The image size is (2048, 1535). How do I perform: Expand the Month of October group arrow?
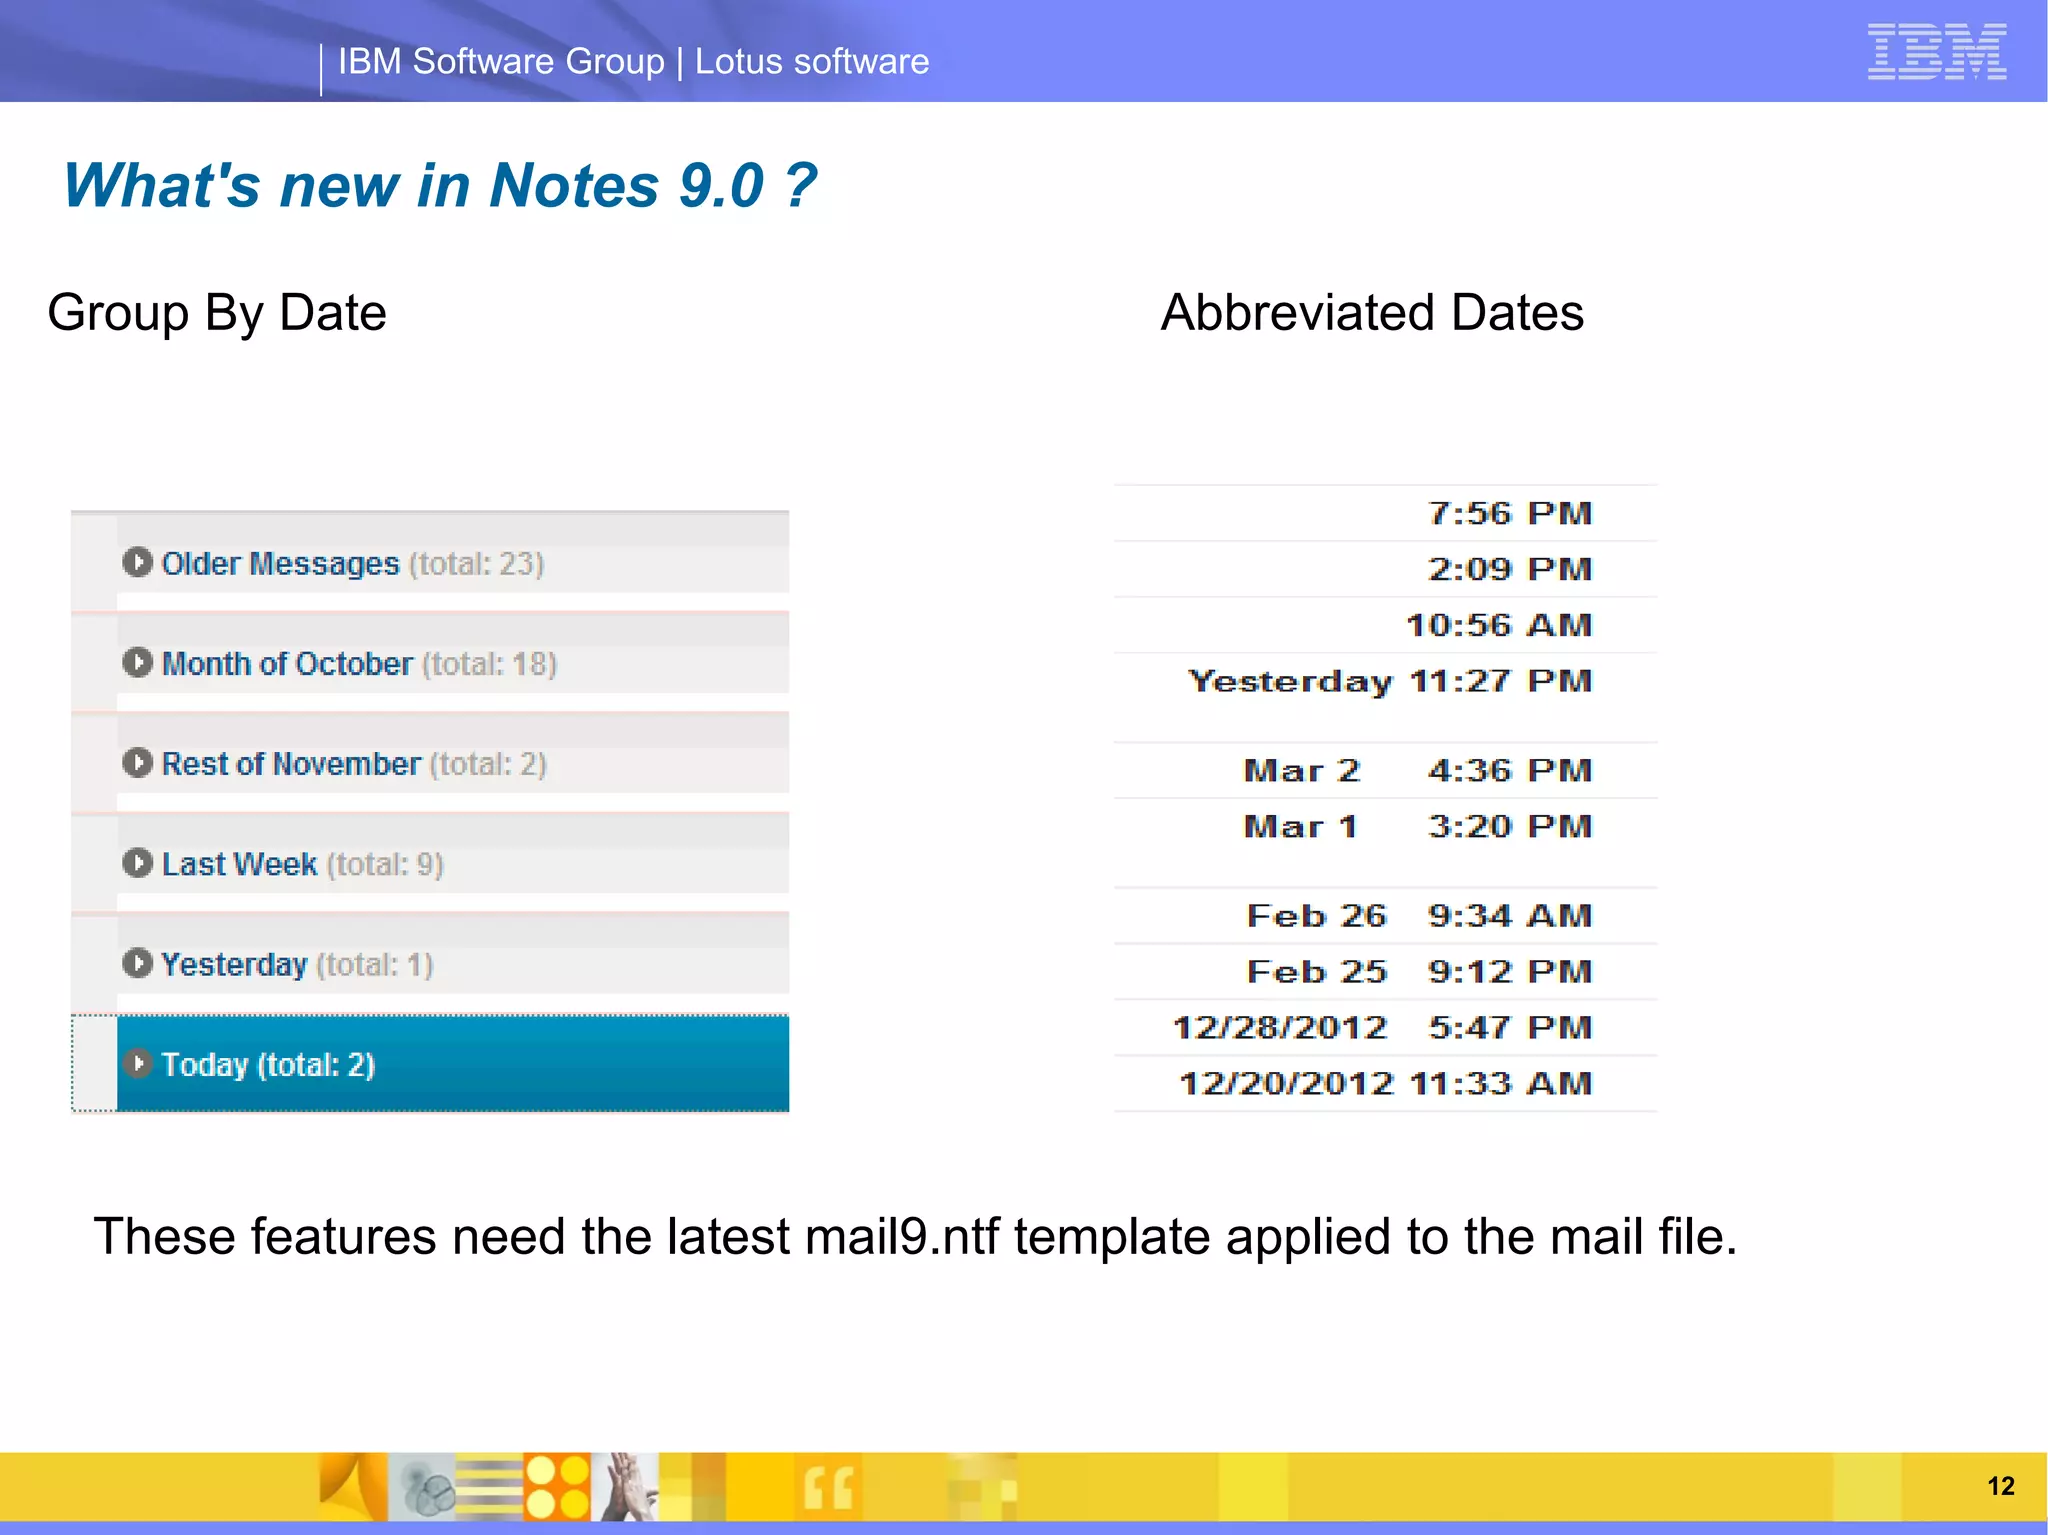(137, 662)
